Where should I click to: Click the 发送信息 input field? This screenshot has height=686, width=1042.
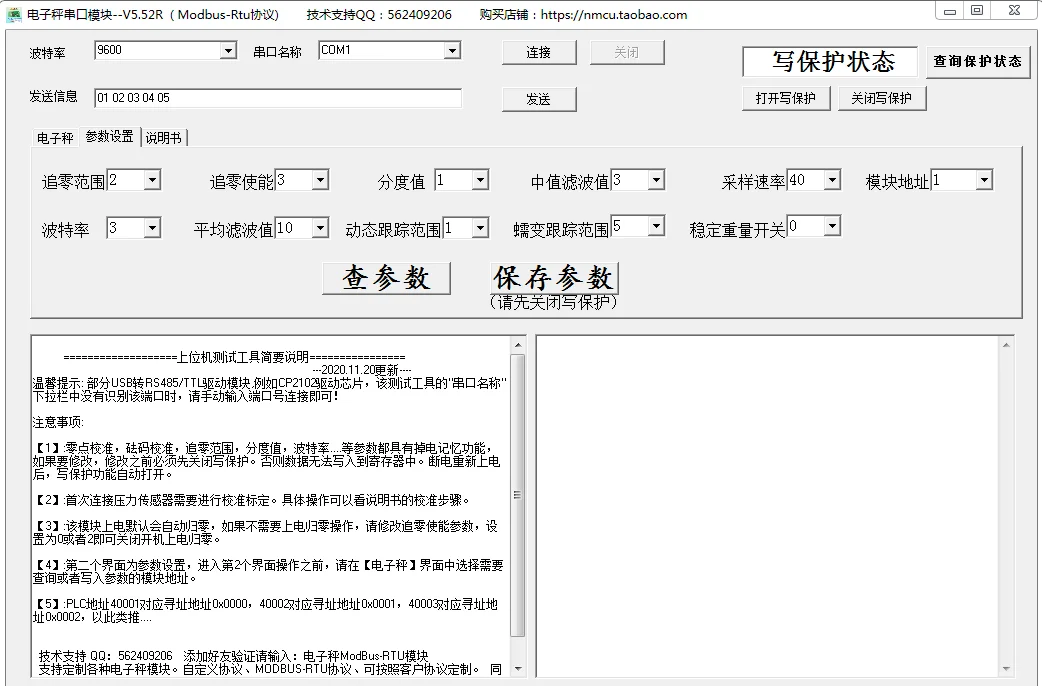click(x=278, y=98)
